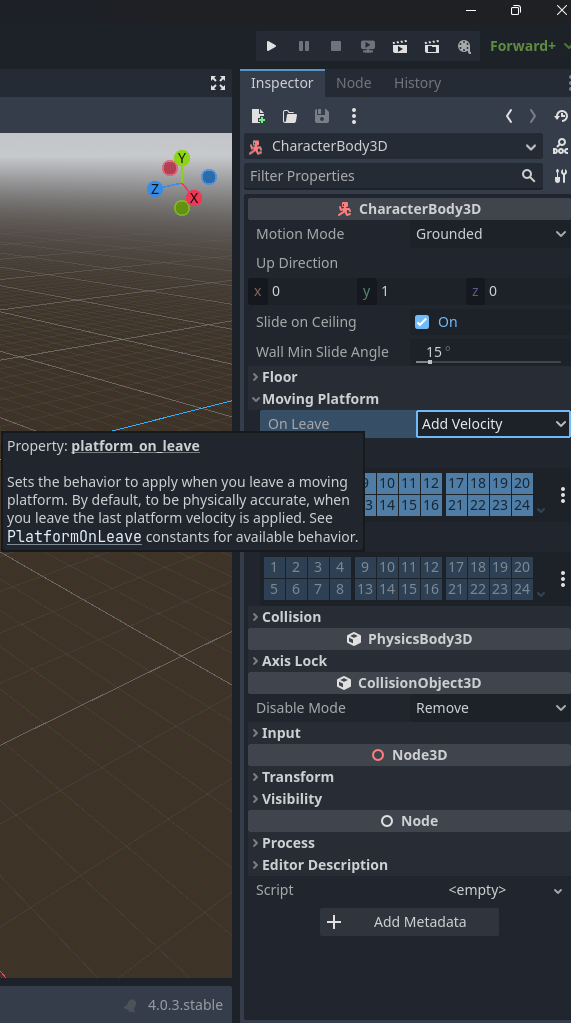Click the Add Metadata button
Image resolution: width=571 pixels, height=1023 pixels.
[409, 922]
